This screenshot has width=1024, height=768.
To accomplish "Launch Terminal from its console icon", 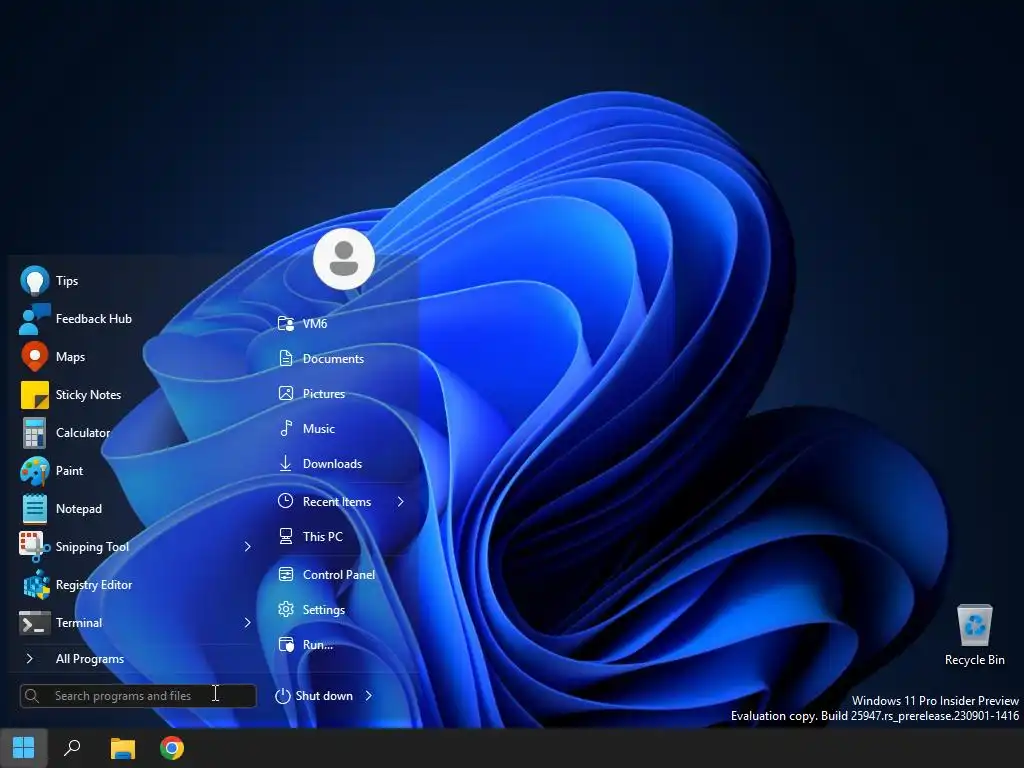I will coord(35,622).
